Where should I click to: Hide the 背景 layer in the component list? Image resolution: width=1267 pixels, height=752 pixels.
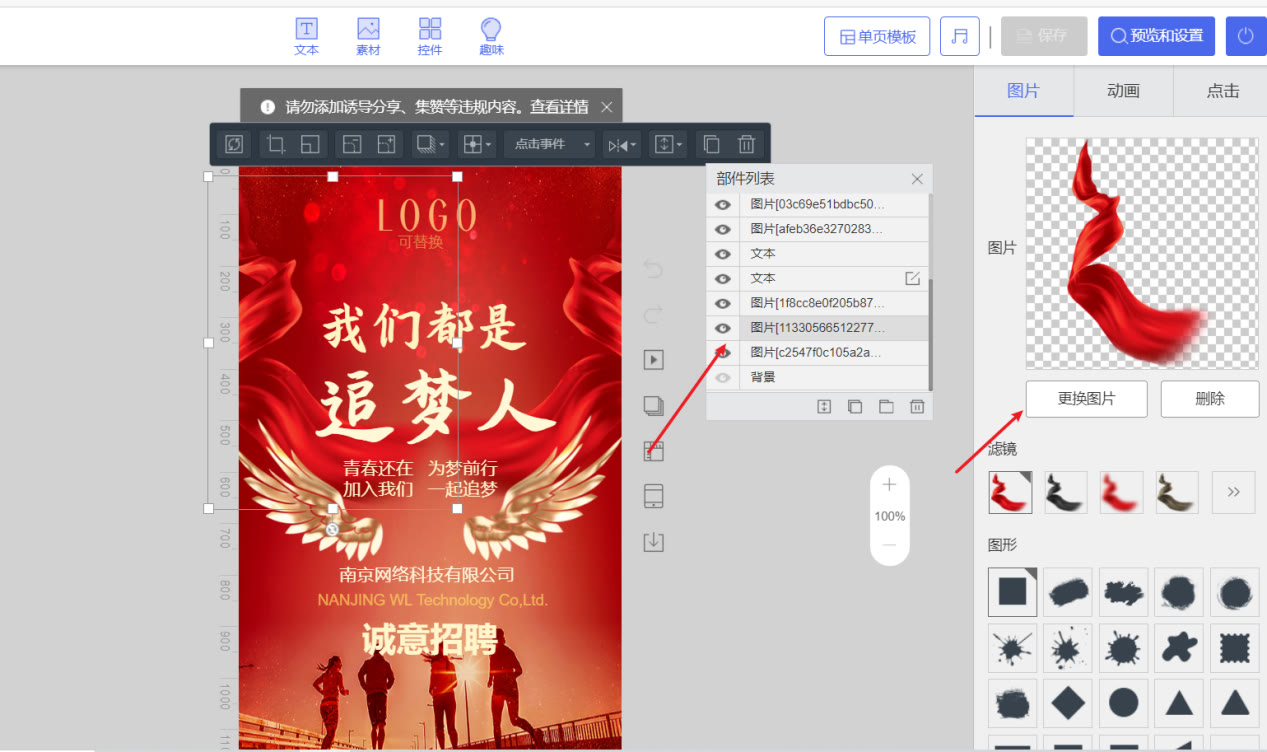coord(722,377)
